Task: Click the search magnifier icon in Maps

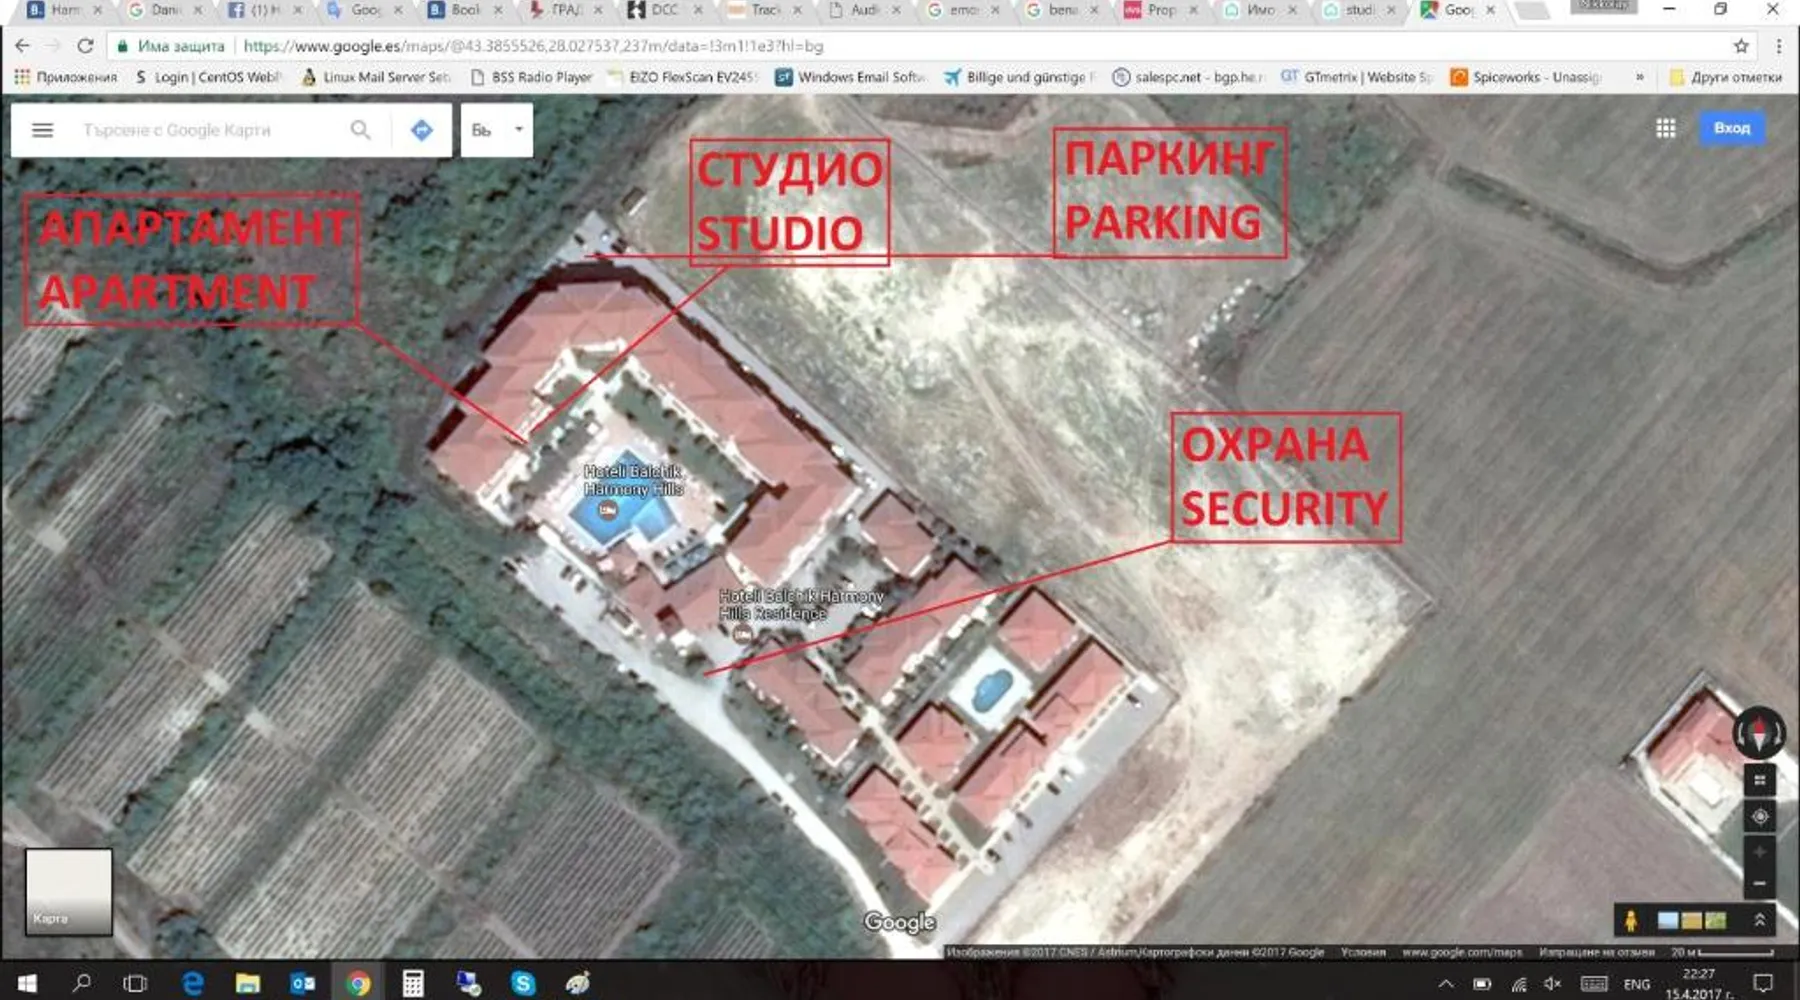Action: (360, 130)
